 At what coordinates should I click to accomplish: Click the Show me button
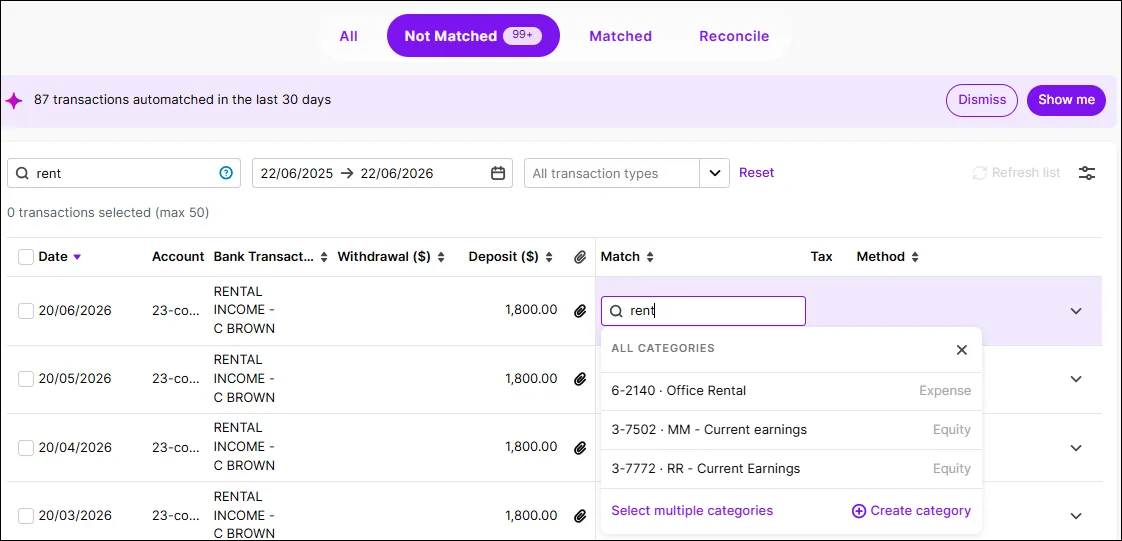pyautogui.click(x=1066, y=100)
